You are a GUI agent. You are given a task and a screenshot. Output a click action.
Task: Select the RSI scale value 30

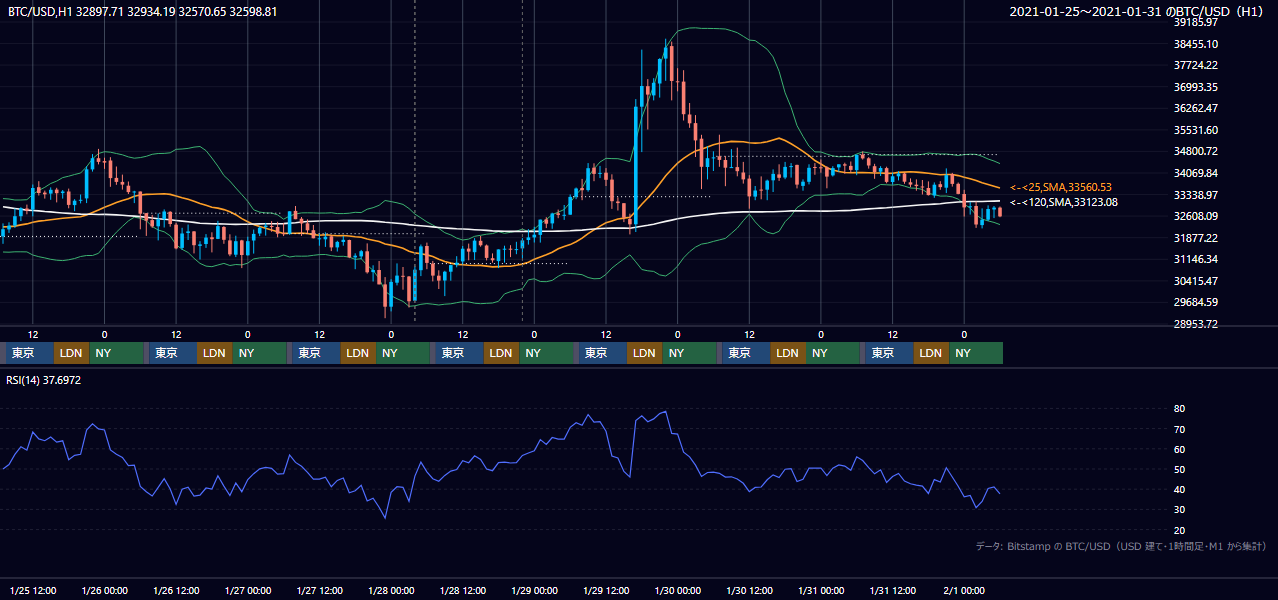click(1180, 510)
